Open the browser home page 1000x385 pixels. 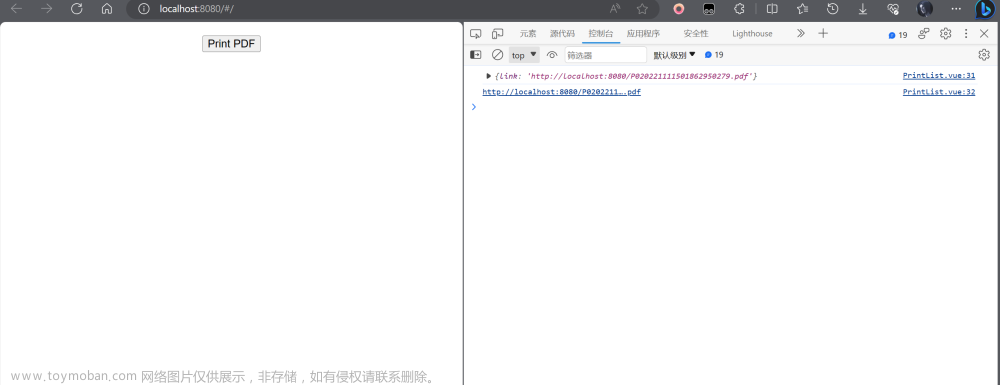(x=107, y=9)
